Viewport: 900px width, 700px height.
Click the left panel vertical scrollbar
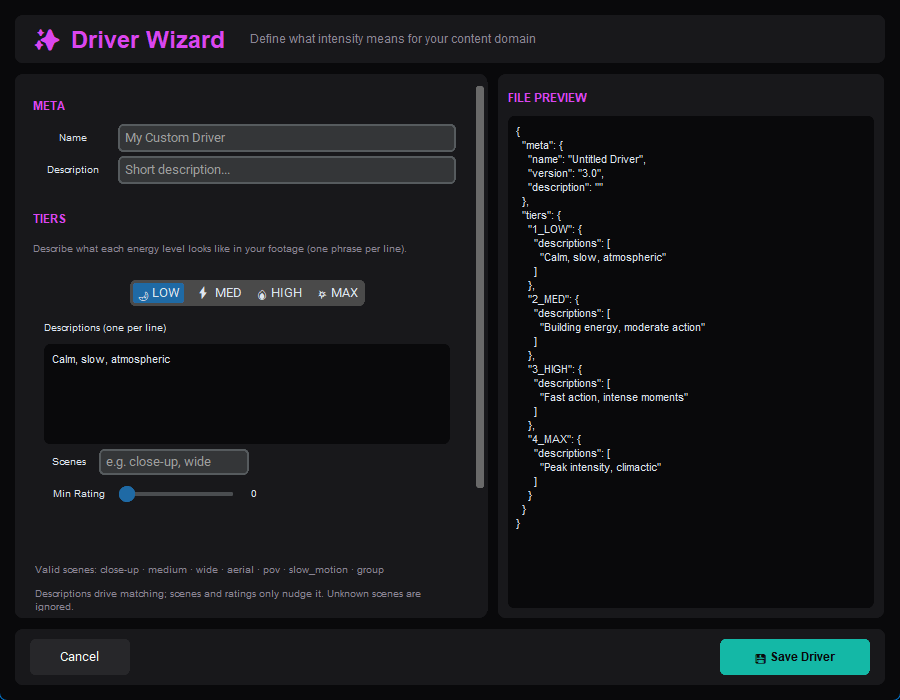click(x=480, y=287)
